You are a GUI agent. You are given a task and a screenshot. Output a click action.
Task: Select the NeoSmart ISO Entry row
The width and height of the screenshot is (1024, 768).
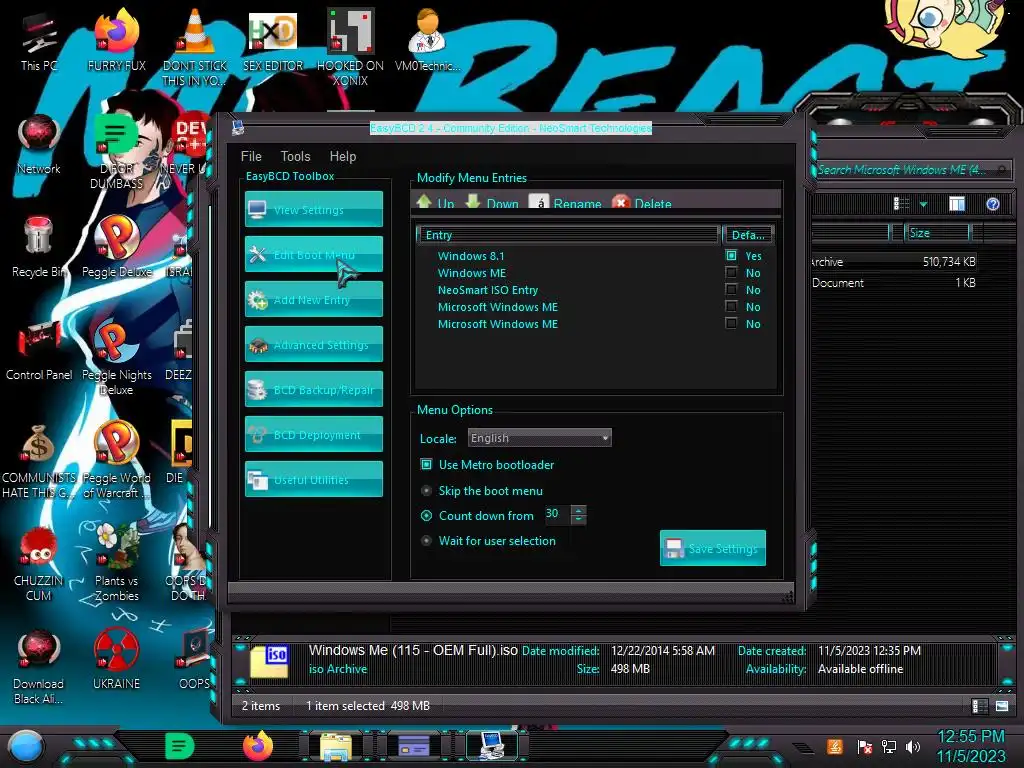tap(488, 290)
